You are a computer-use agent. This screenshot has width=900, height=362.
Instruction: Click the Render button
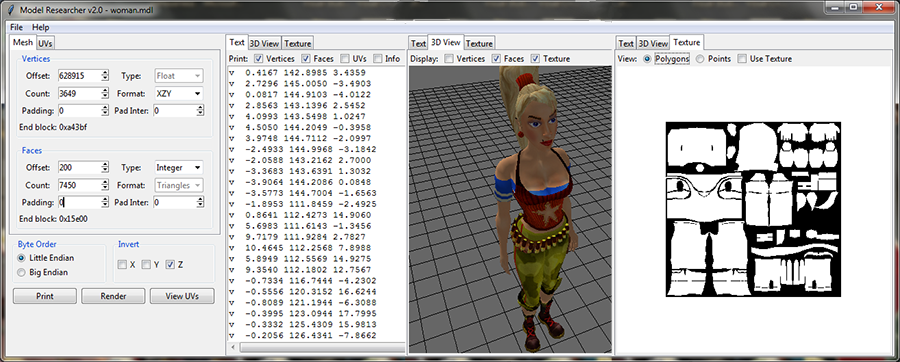[x=113, y=296]
